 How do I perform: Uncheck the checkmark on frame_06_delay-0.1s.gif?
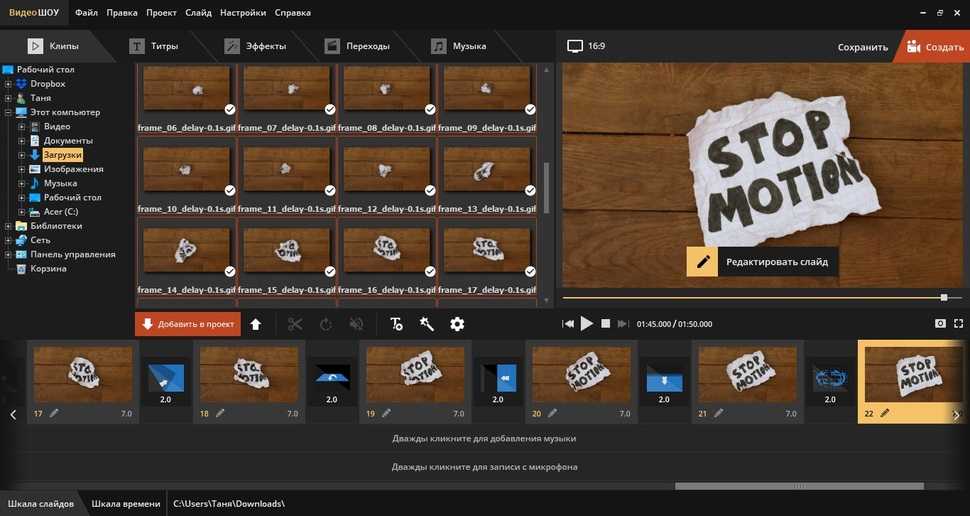pos(231,109)
